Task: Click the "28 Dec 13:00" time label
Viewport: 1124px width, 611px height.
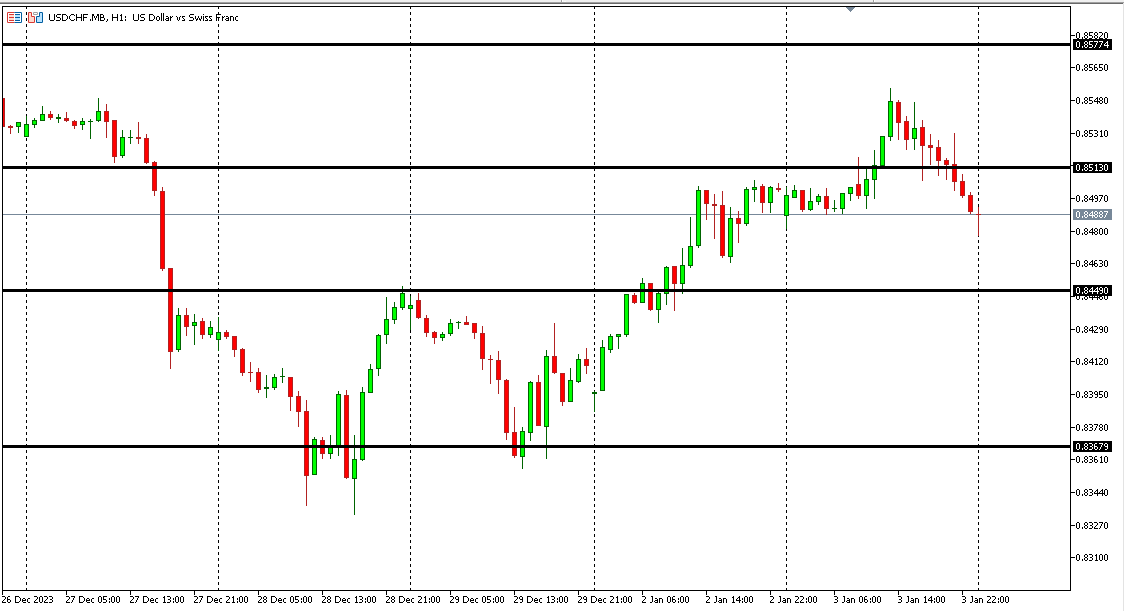Action: (x=349, y=600)
